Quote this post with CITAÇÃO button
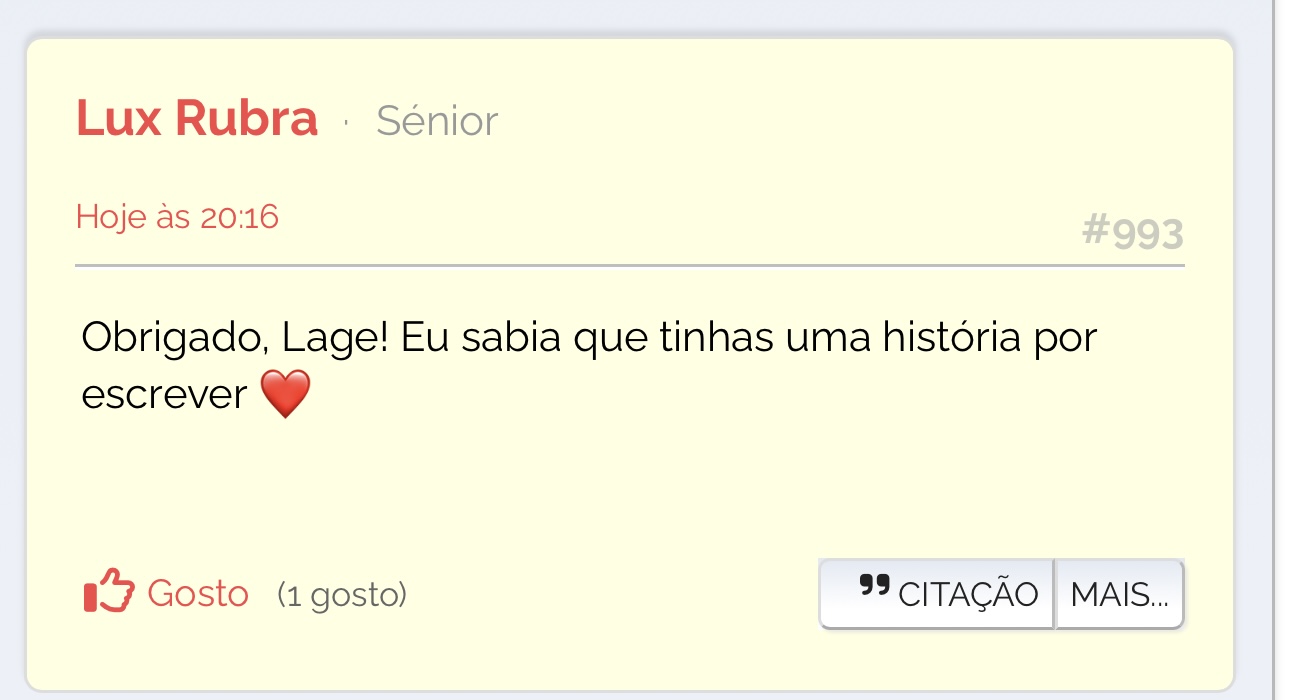The height and width of the screenshot is (700, 1290). click(936, 594)
